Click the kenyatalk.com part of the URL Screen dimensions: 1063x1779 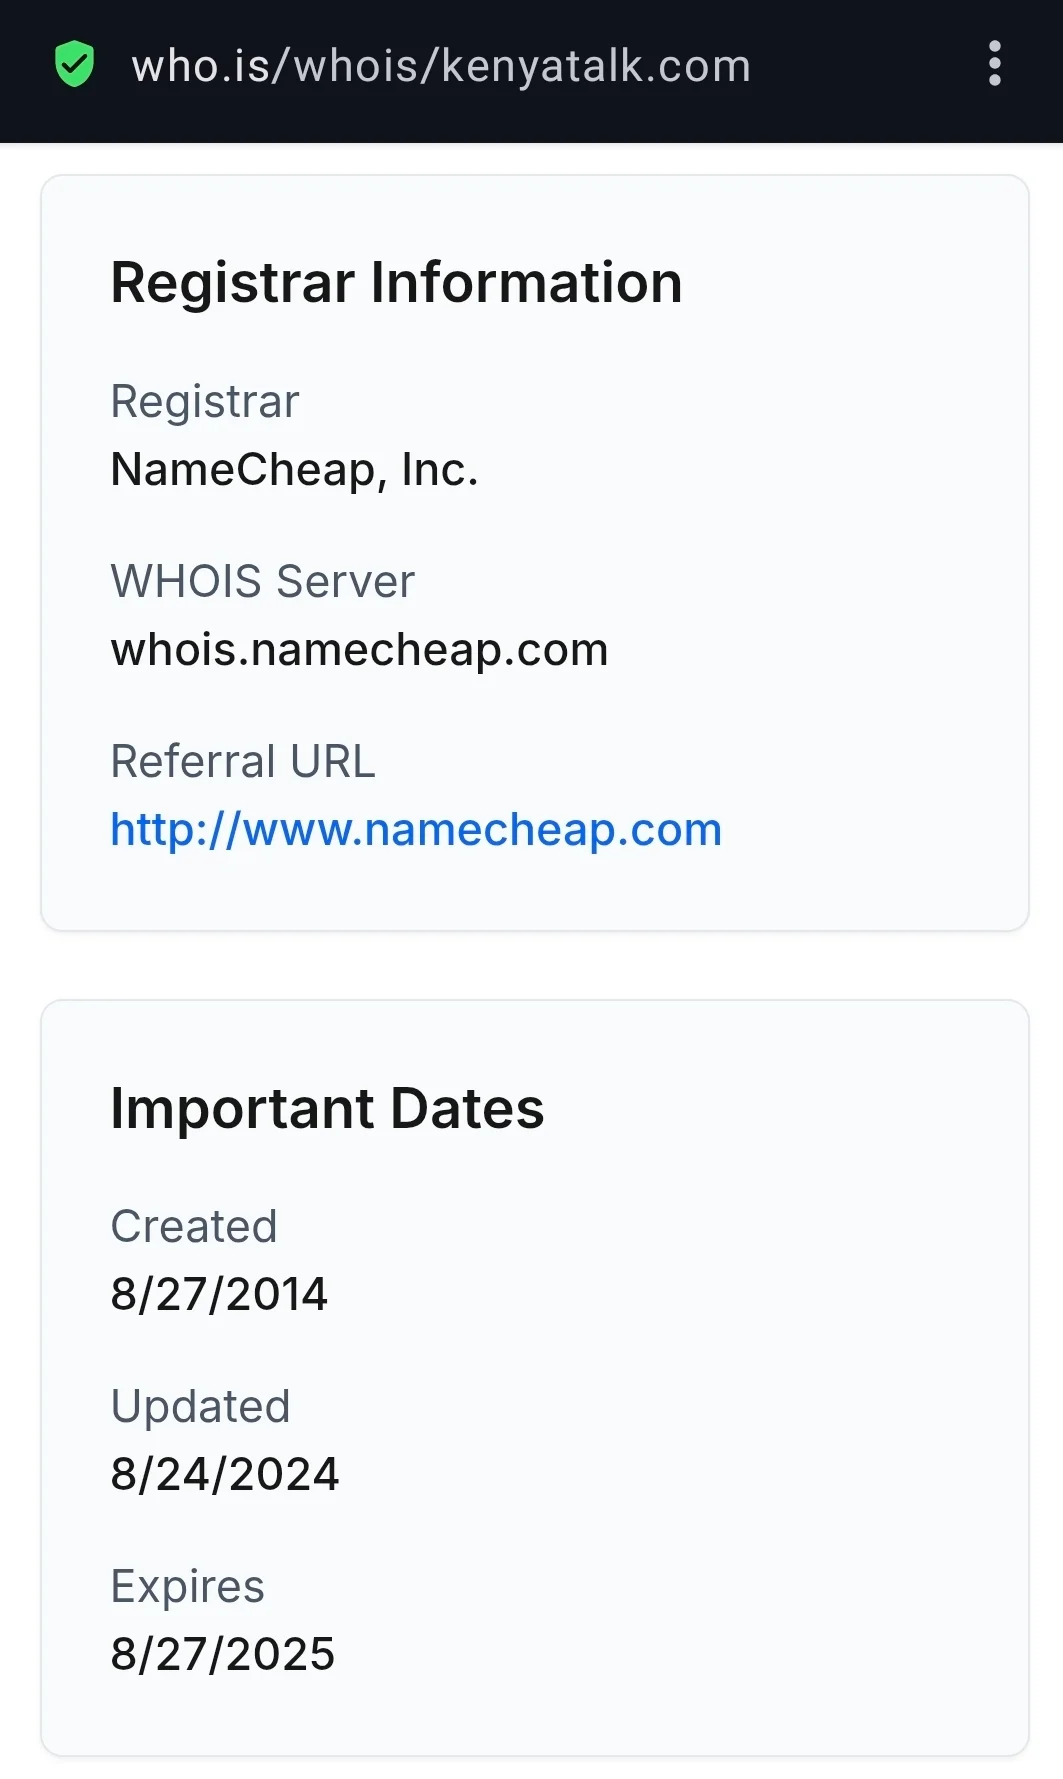[596, 66]
